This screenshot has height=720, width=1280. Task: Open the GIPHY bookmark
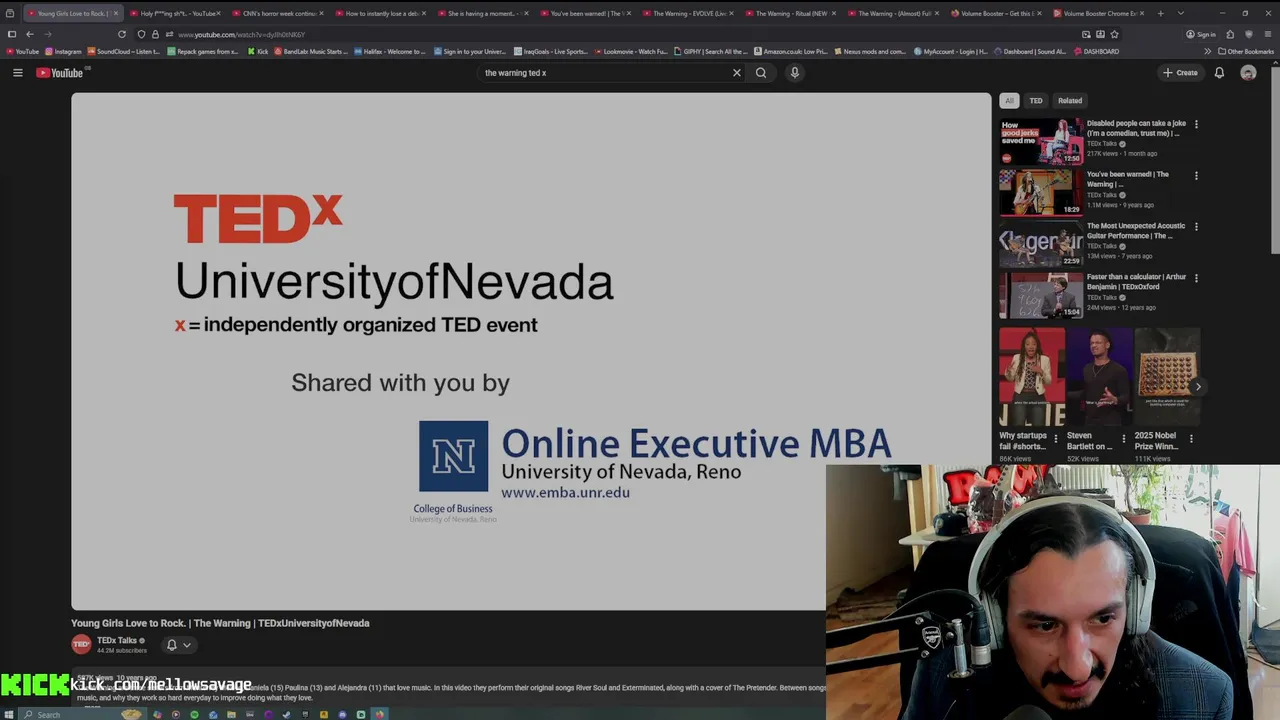click(x=711, y=51)
